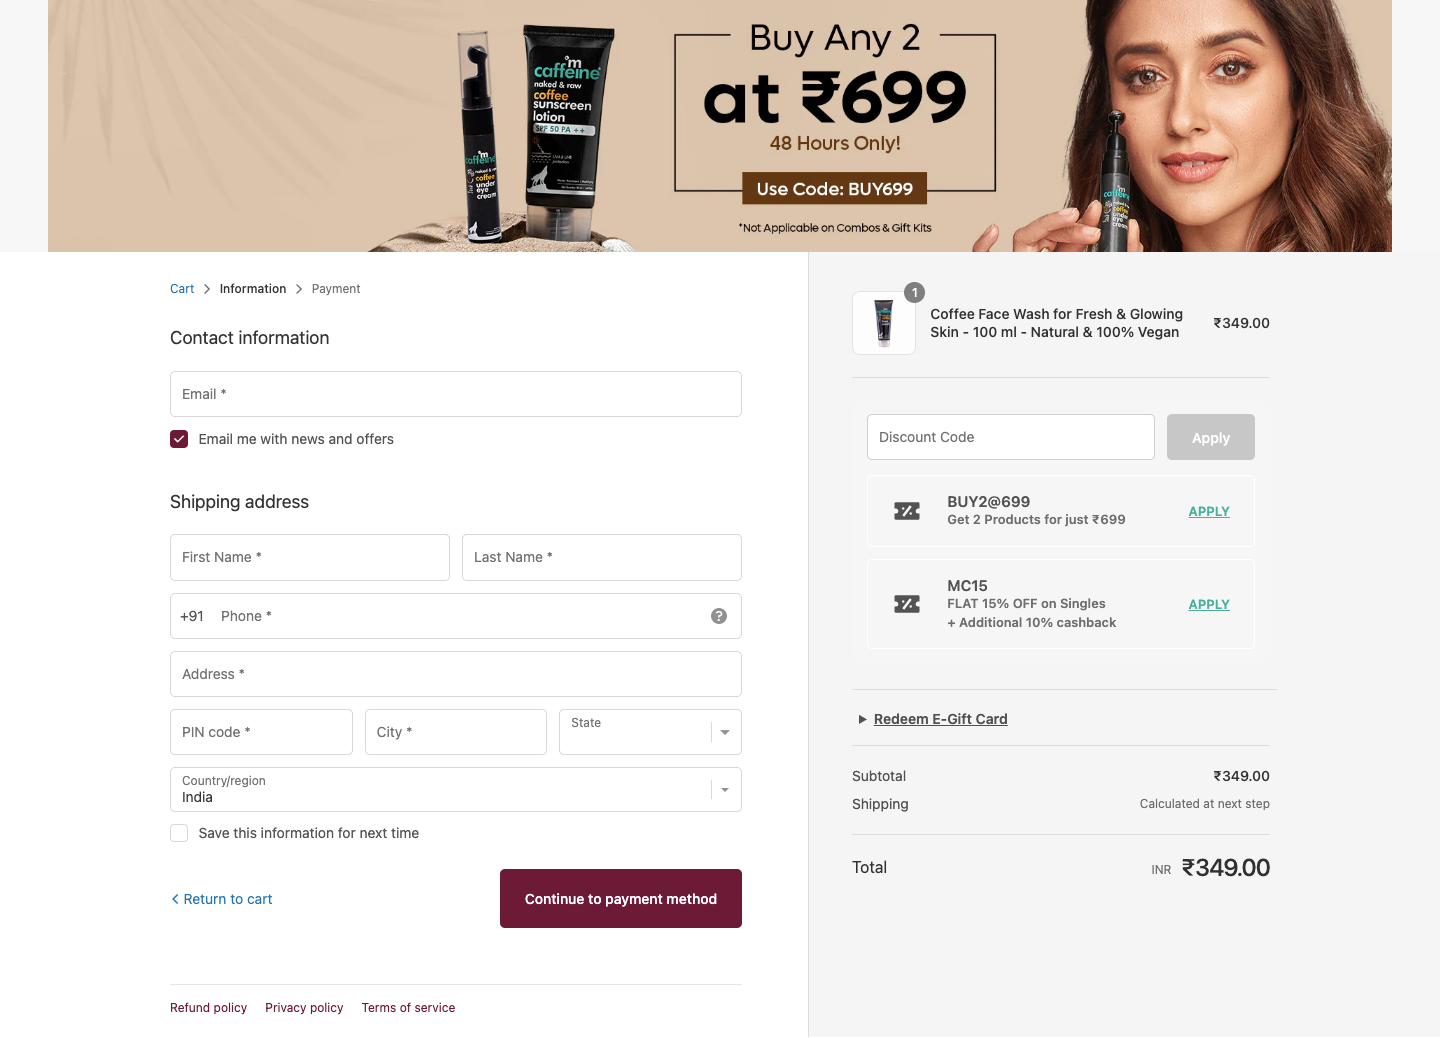Screen dimensions: 1440x1038
Task: Click Continue to payment method button
Action: tap(621, 899)
